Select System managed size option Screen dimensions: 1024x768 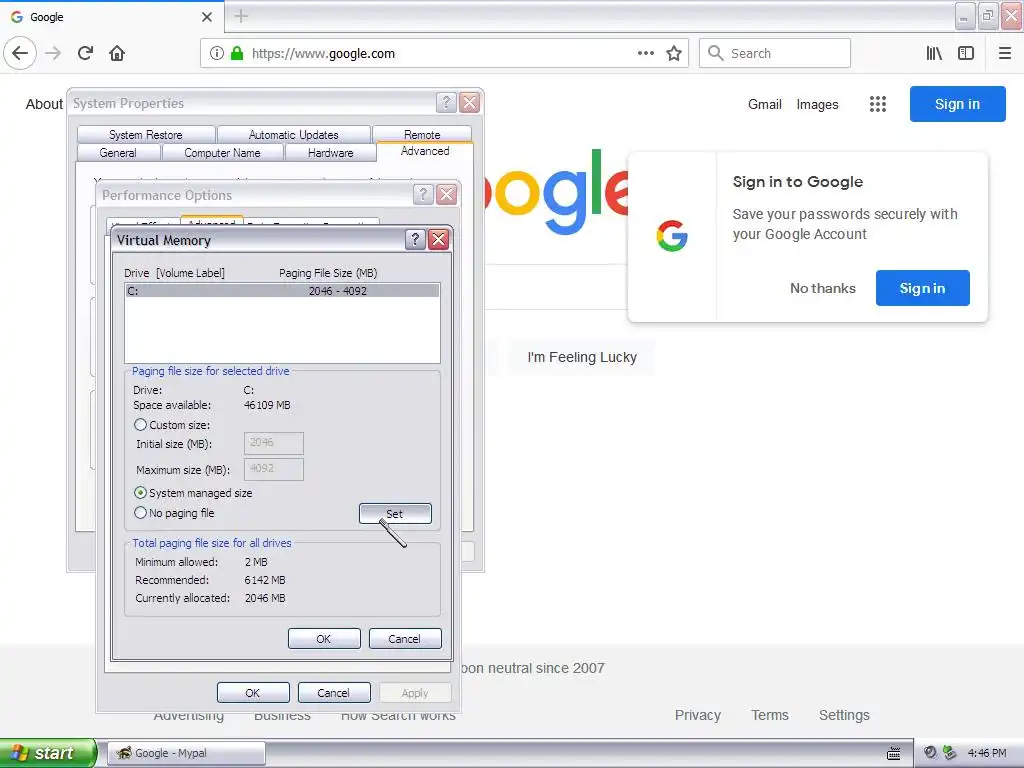(140, 492)
